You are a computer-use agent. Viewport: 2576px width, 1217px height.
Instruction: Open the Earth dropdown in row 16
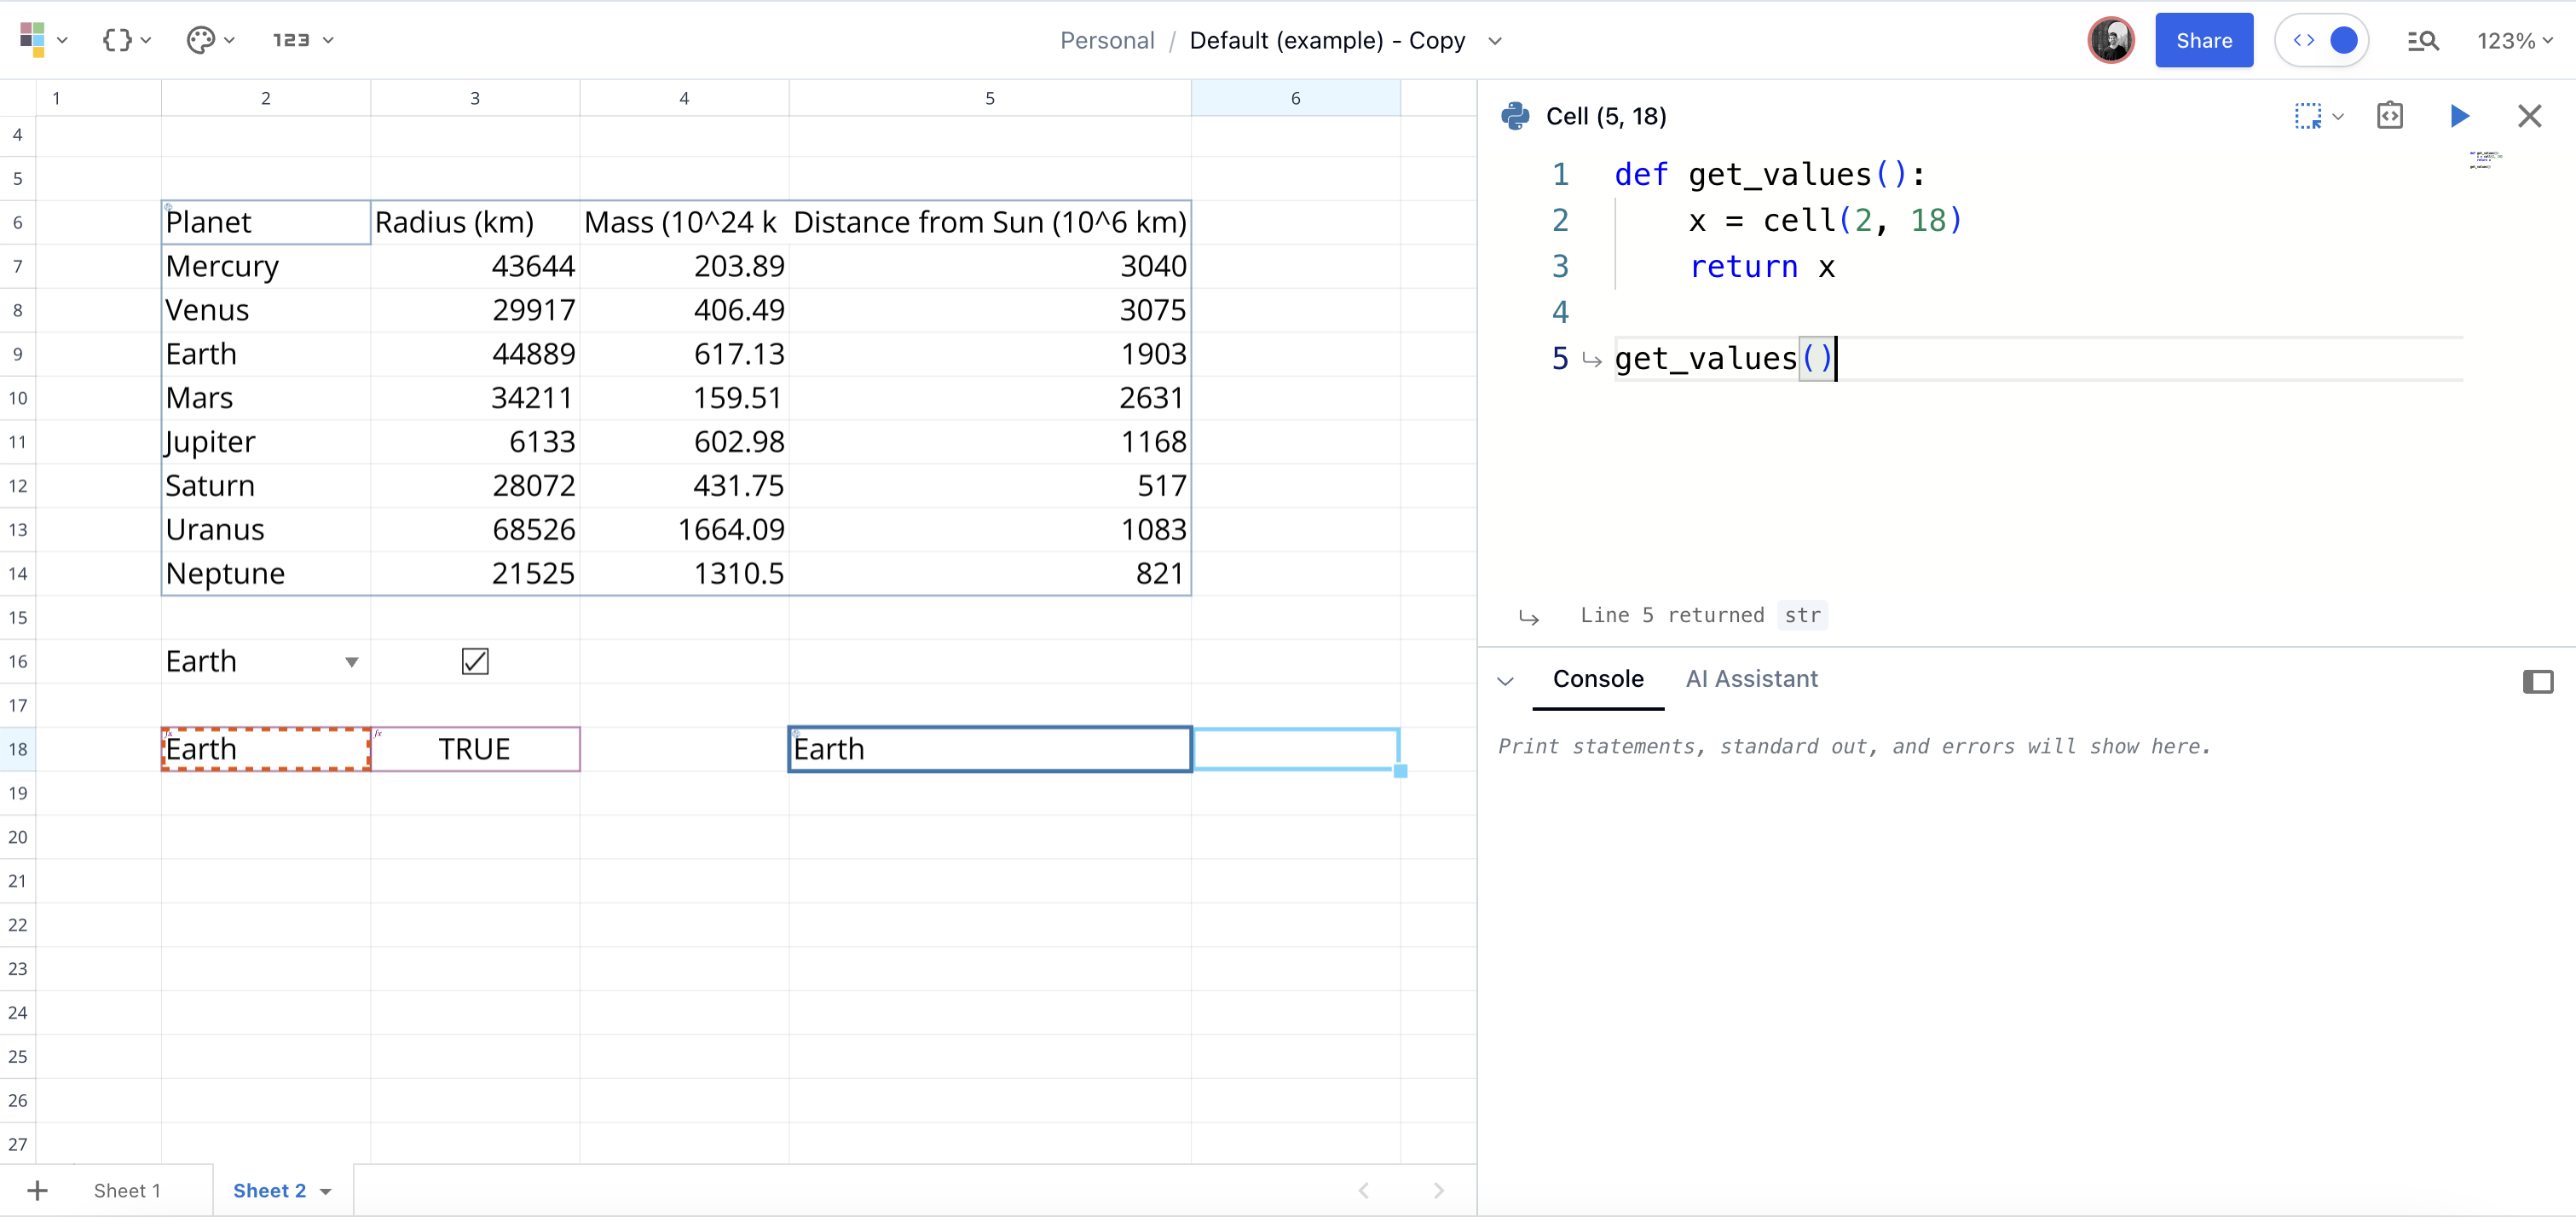pyautogui.click(x=352, y=662)
